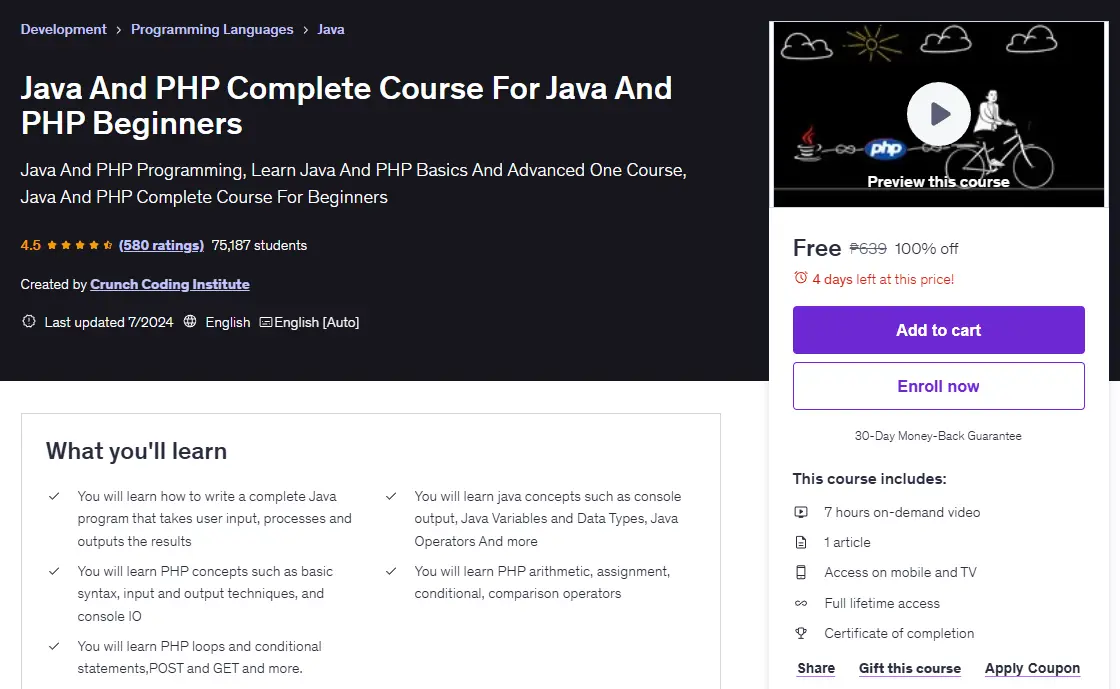Image resolution: width=1120 pixels, height=689 pixels.
Task: Open the Programming Languages breadcrumb
Action: pyautogui.click(x=212, y=29)
